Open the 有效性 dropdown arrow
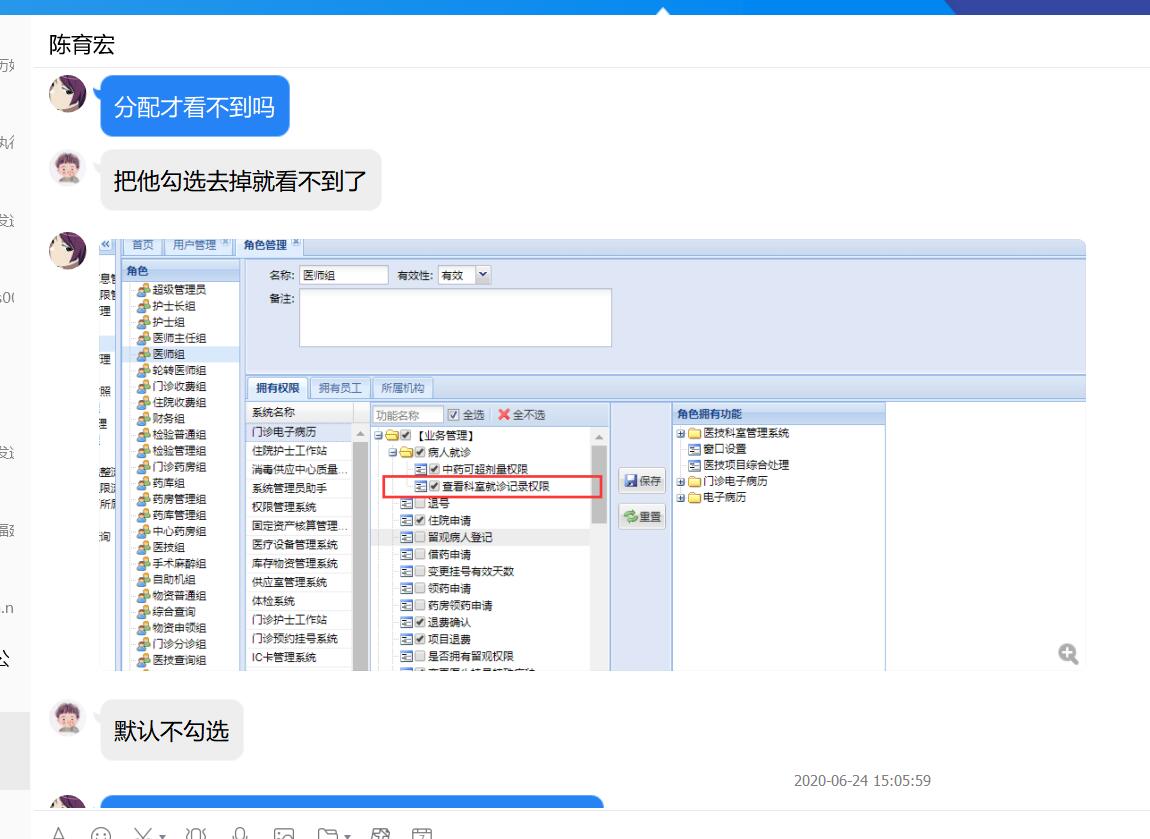The width and height of the screenshot is (1150, 839). click(x=483, y=275)
